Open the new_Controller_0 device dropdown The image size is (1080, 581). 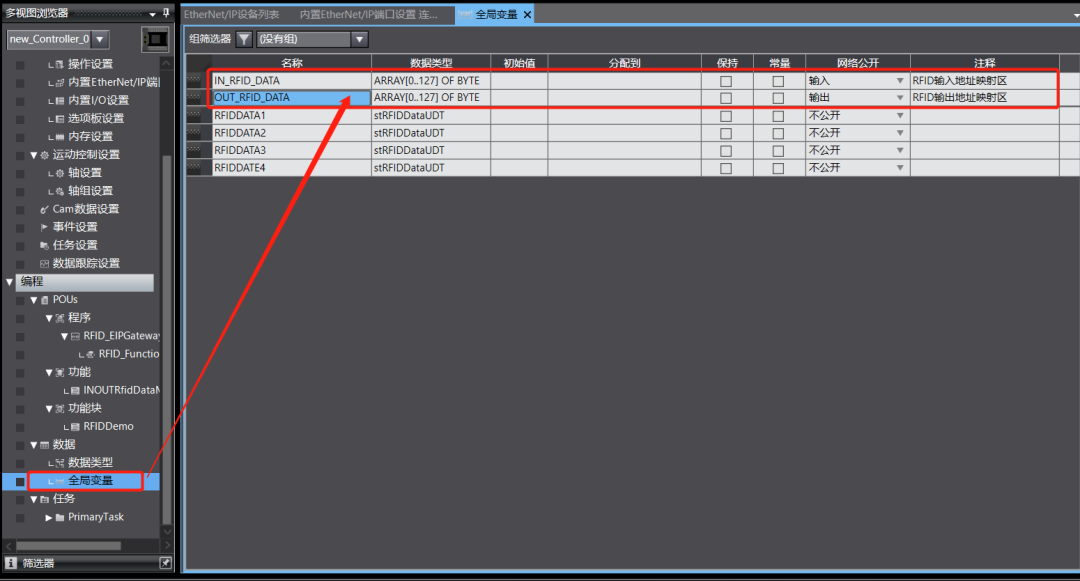[x=100, y=39]
